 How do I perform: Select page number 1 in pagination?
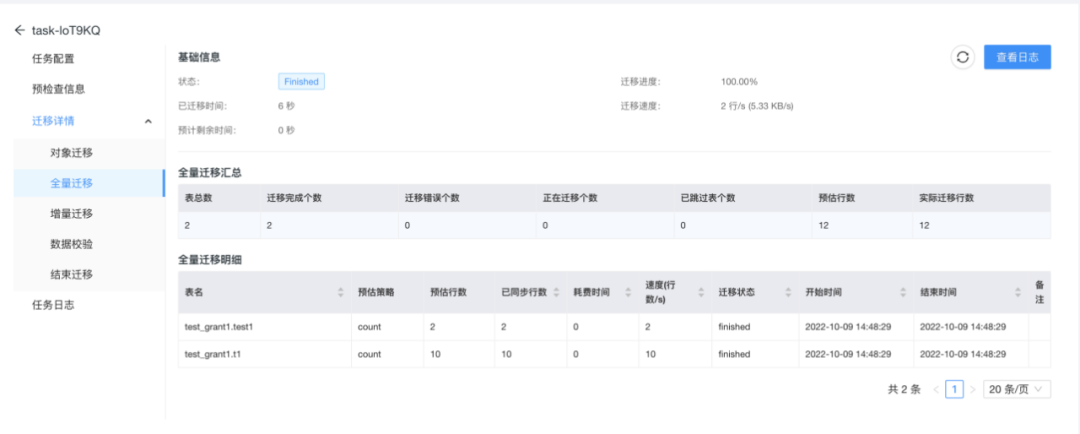pyautogui.click(x=954, y=390)
